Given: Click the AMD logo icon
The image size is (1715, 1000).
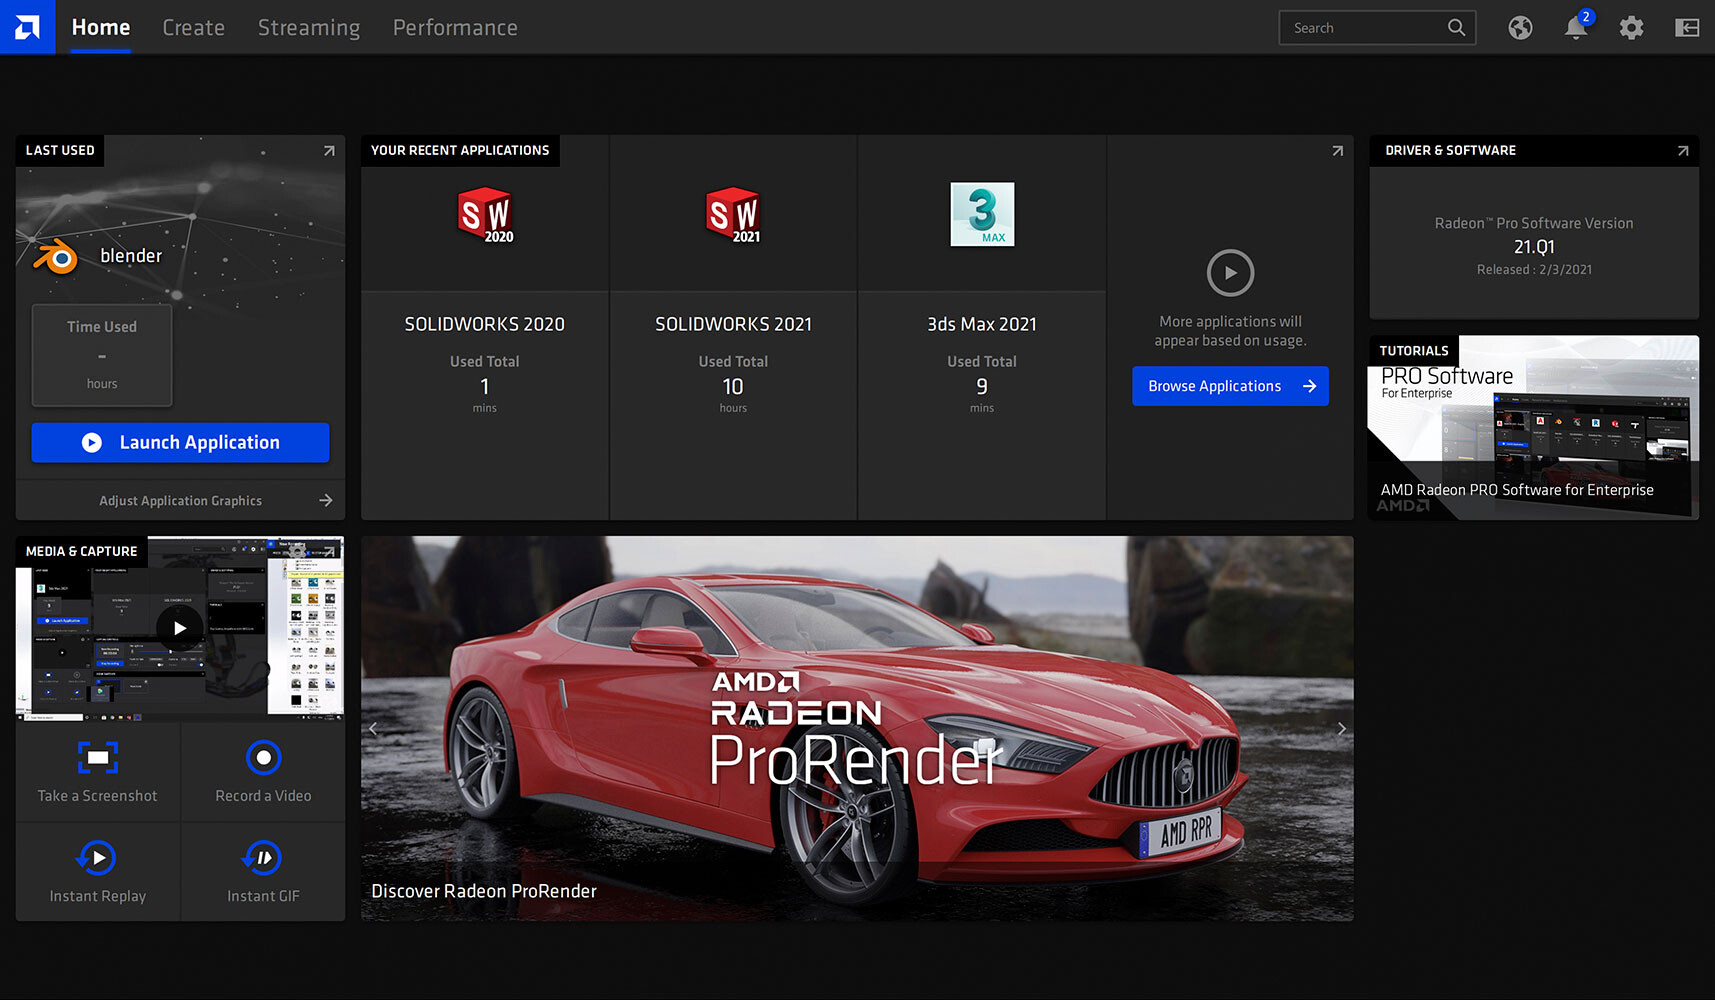Looking at the screenshot, I should (27, 27).
